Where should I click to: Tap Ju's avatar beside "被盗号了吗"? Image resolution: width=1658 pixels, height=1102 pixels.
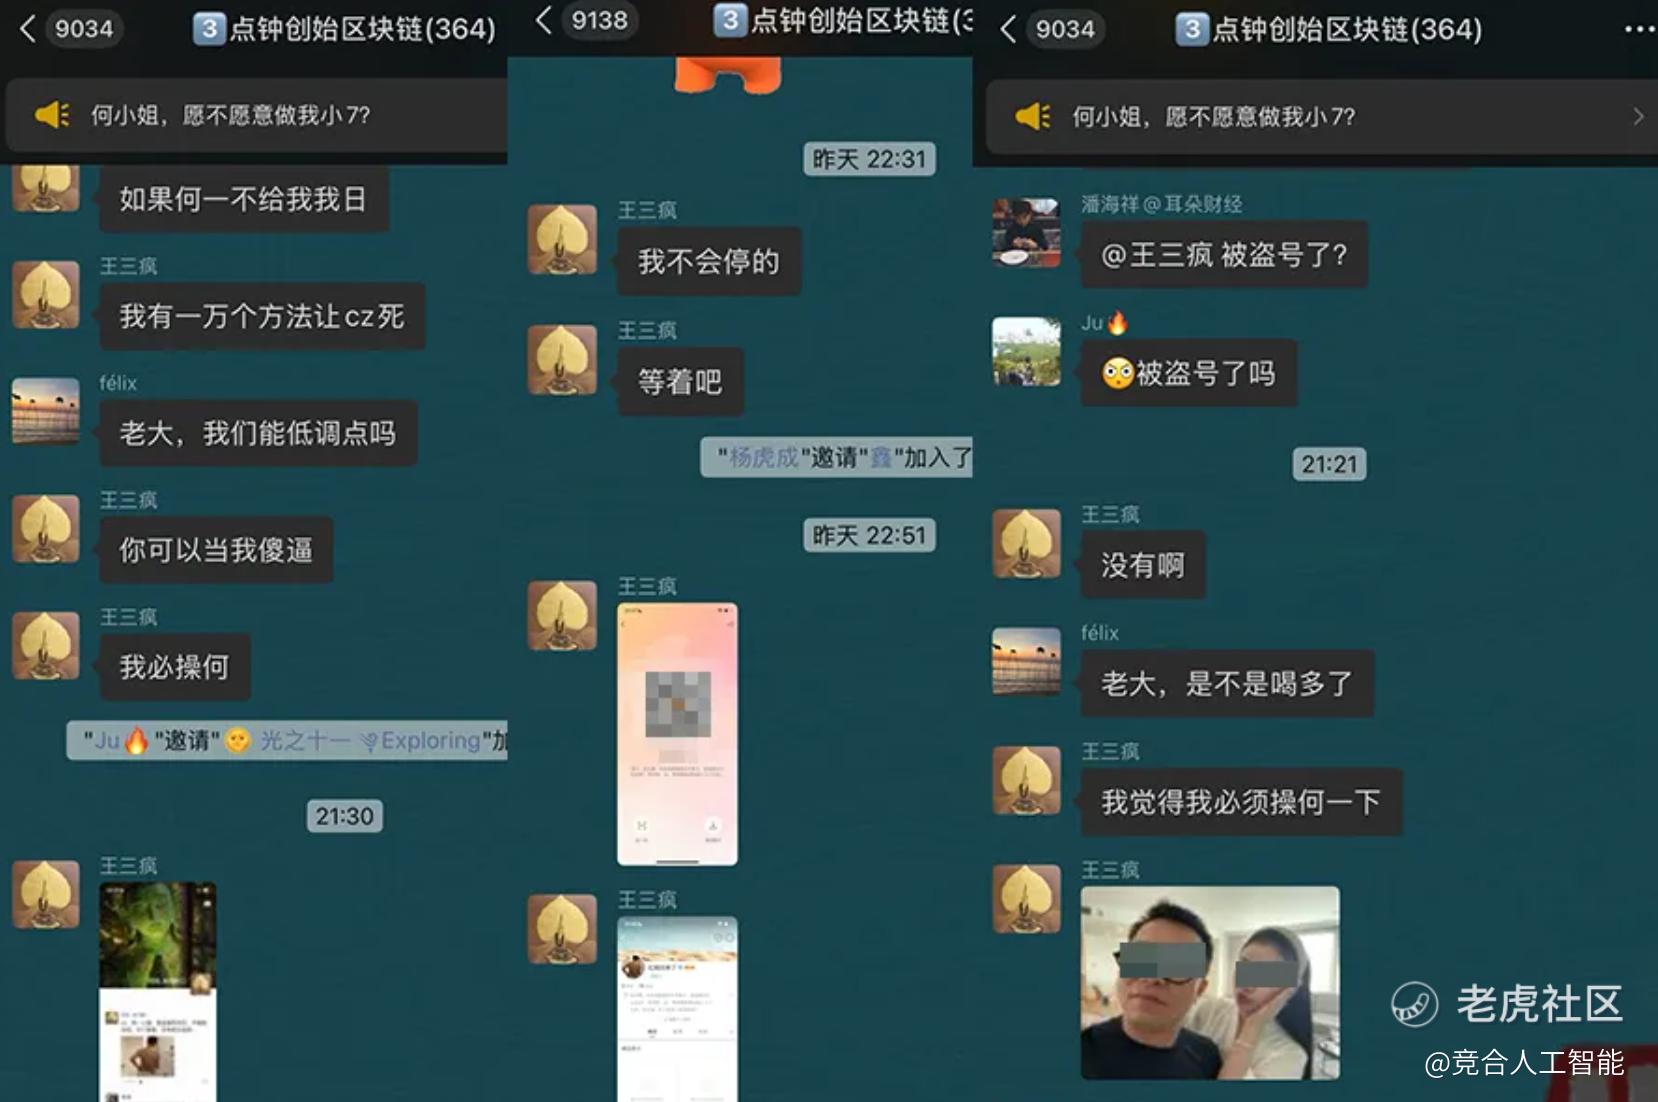coord(1026,352)
